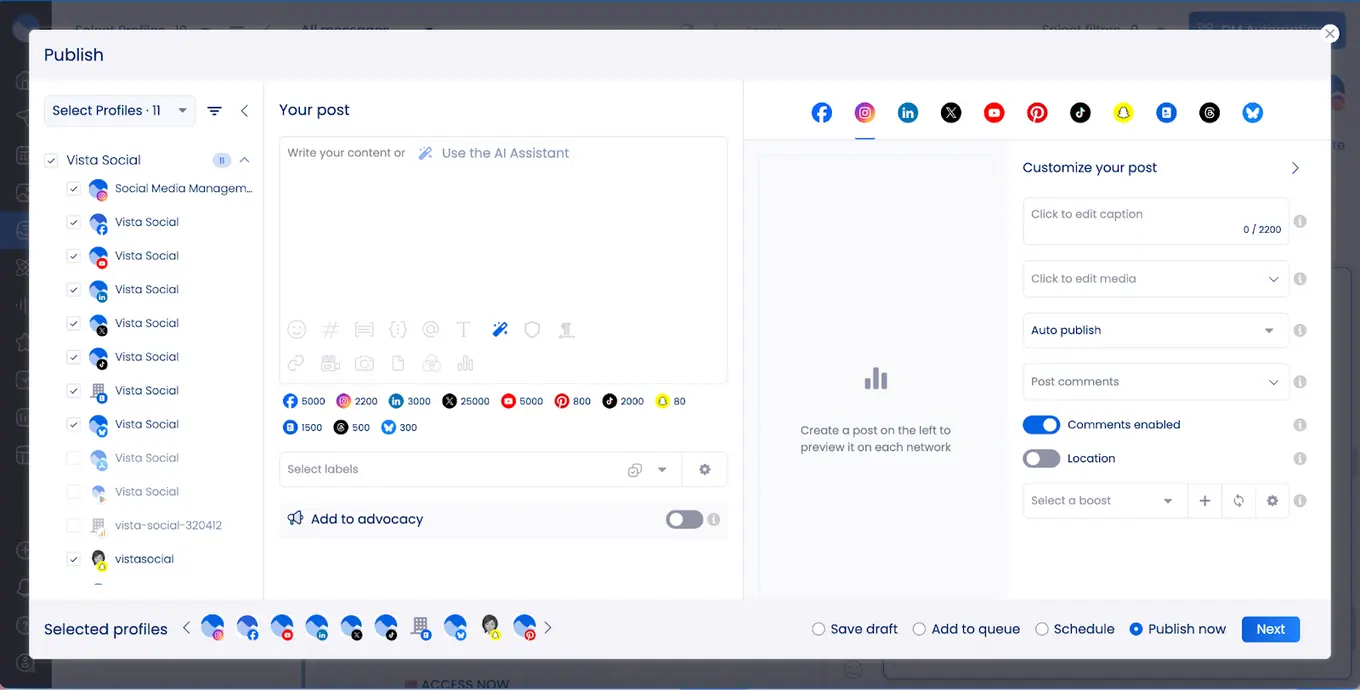Disable the Comments enabled toggle
Screen dimensions: 1360x690
[x=1041, y=424]
